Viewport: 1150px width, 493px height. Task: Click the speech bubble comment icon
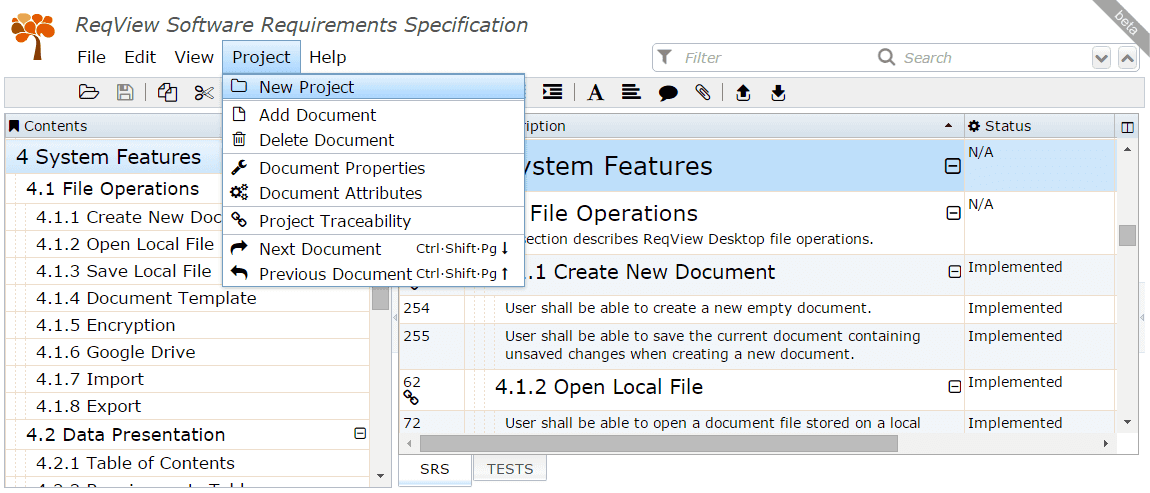[668, 93]
